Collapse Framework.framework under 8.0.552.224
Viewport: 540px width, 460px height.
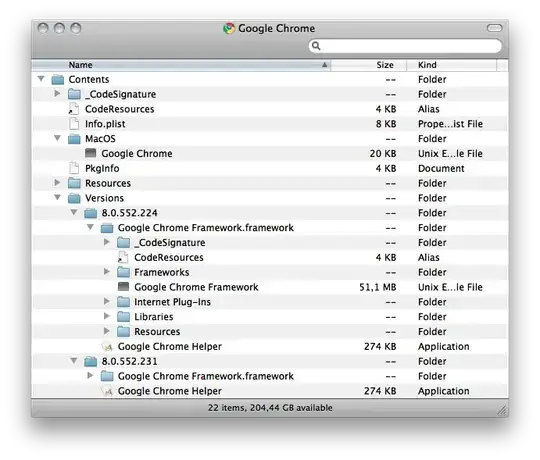pyautogui.click(x=90, y=227)
